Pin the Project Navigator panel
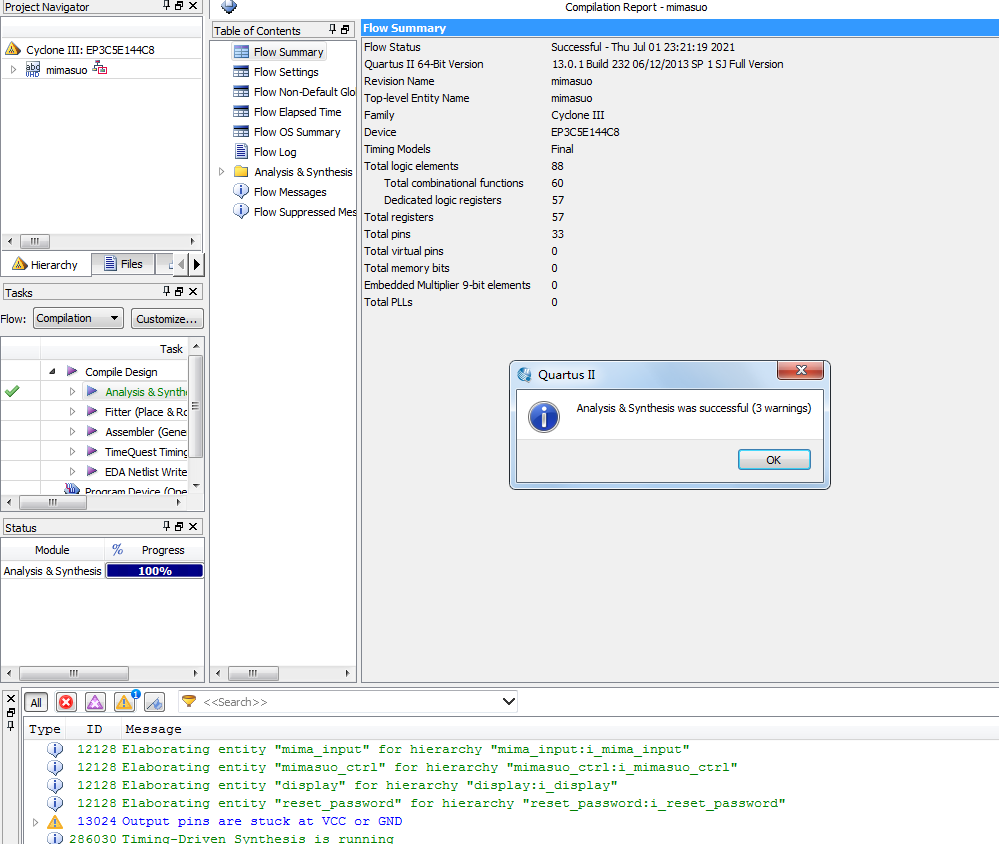This screenshot has height=844, width=999. pyautogui.click(x=166, y=6)
